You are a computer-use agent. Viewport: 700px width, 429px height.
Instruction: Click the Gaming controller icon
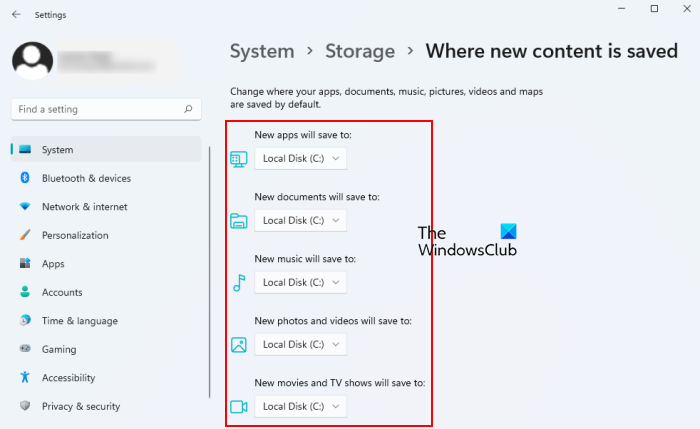(x=25, y=350)
